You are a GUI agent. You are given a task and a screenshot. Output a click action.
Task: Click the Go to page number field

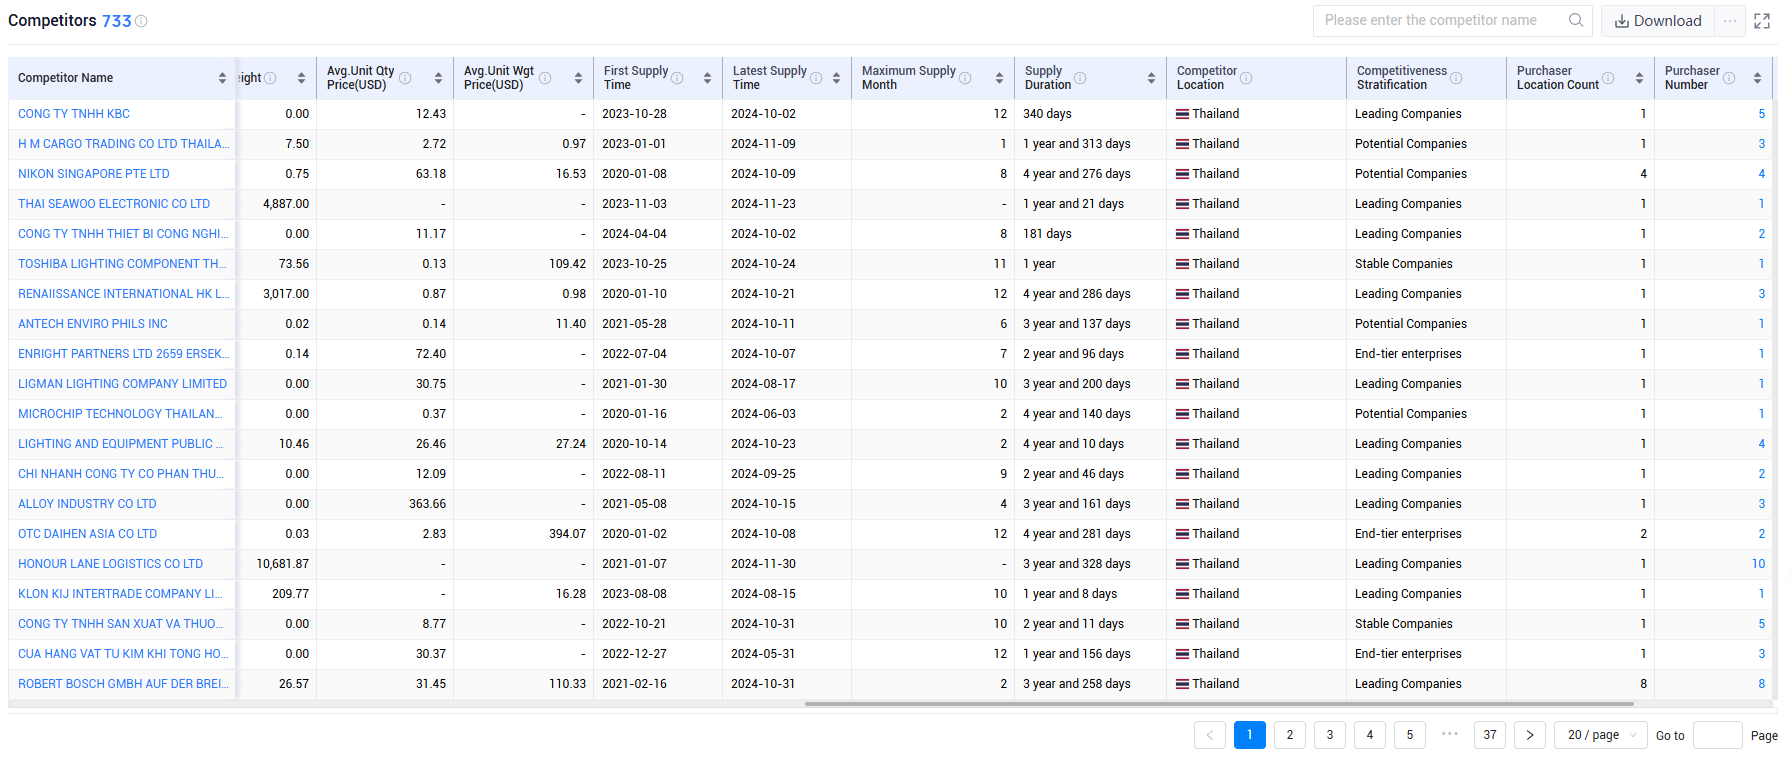pos(1718,735)
